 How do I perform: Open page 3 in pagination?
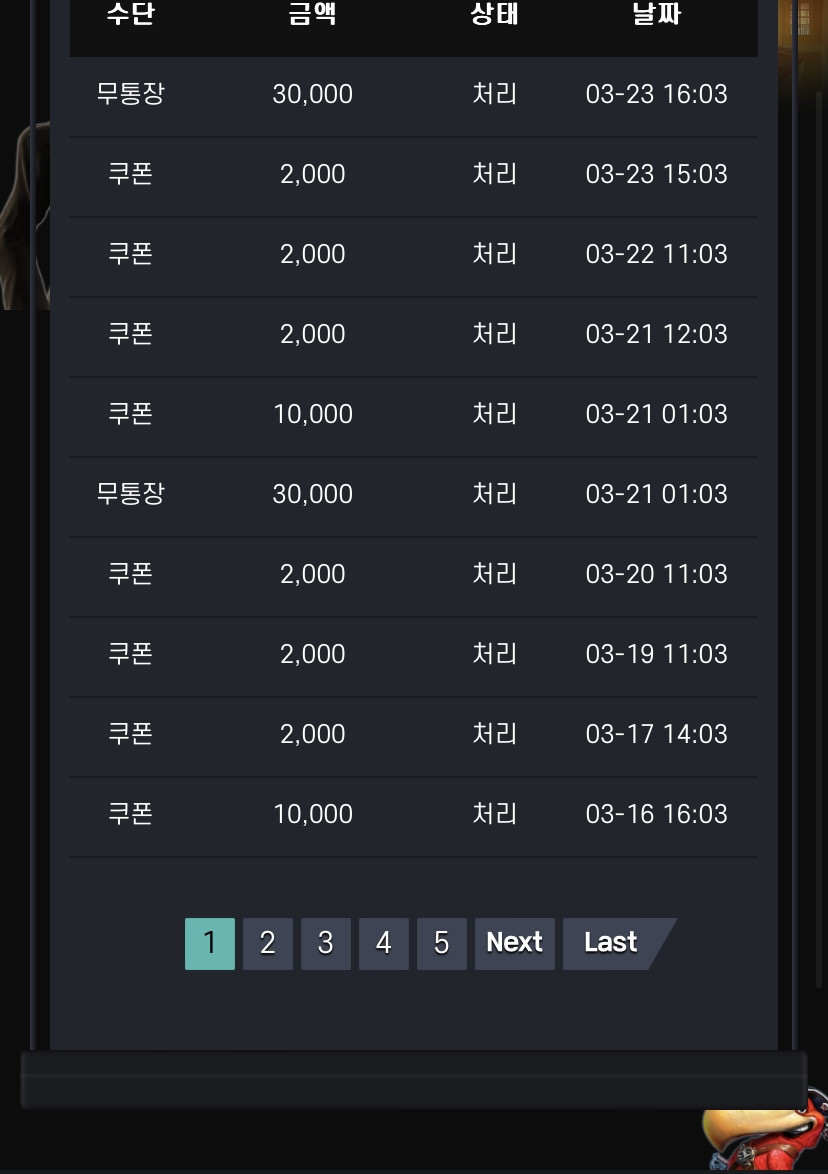326,943
